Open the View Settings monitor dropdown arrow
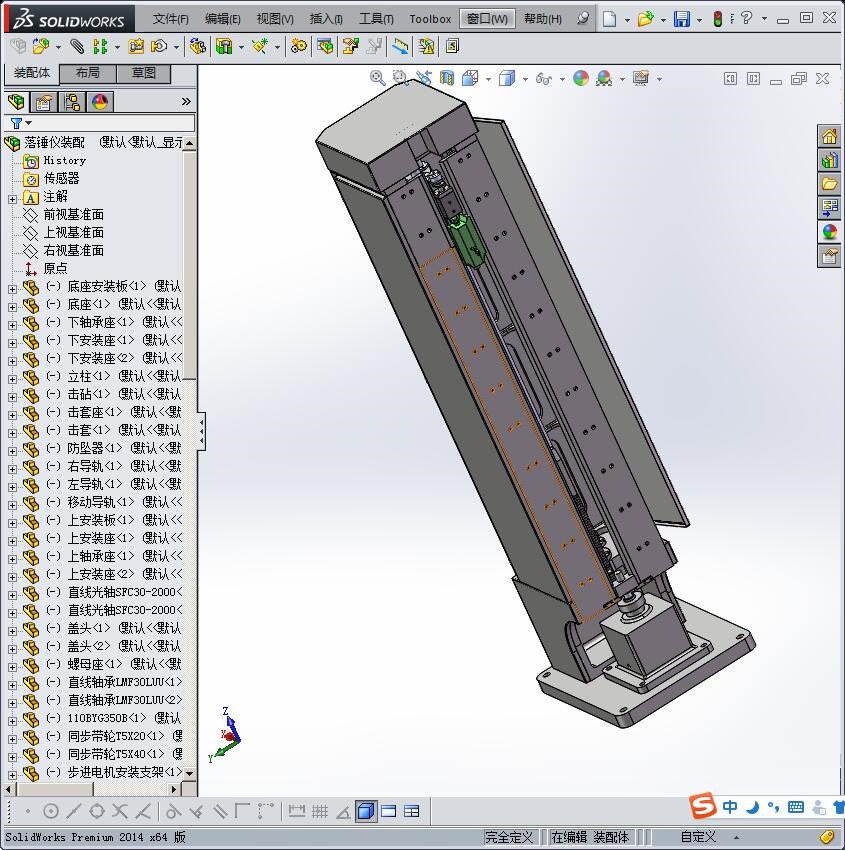This screenshot has width=845, height=850. [660, 79]
